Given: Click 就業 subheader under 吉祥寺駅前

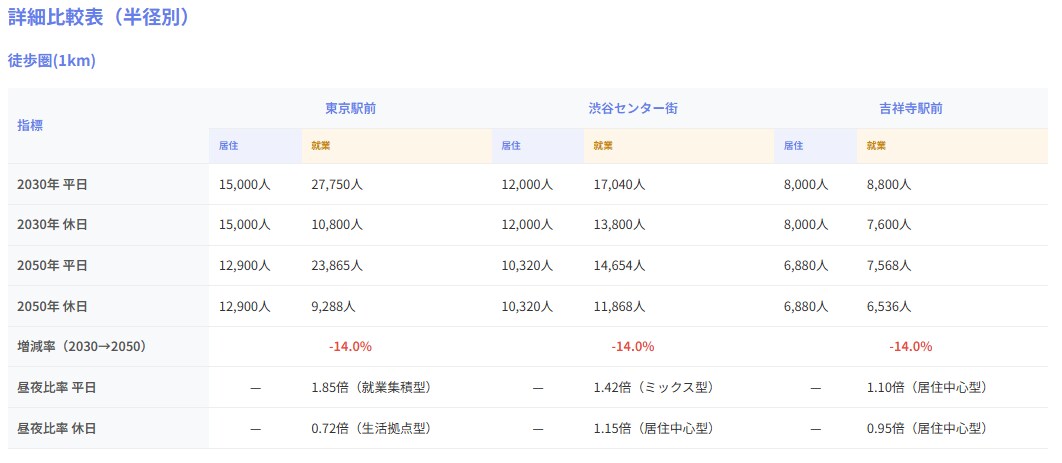Looking at the screenshot, I should [x=876, y=146].
